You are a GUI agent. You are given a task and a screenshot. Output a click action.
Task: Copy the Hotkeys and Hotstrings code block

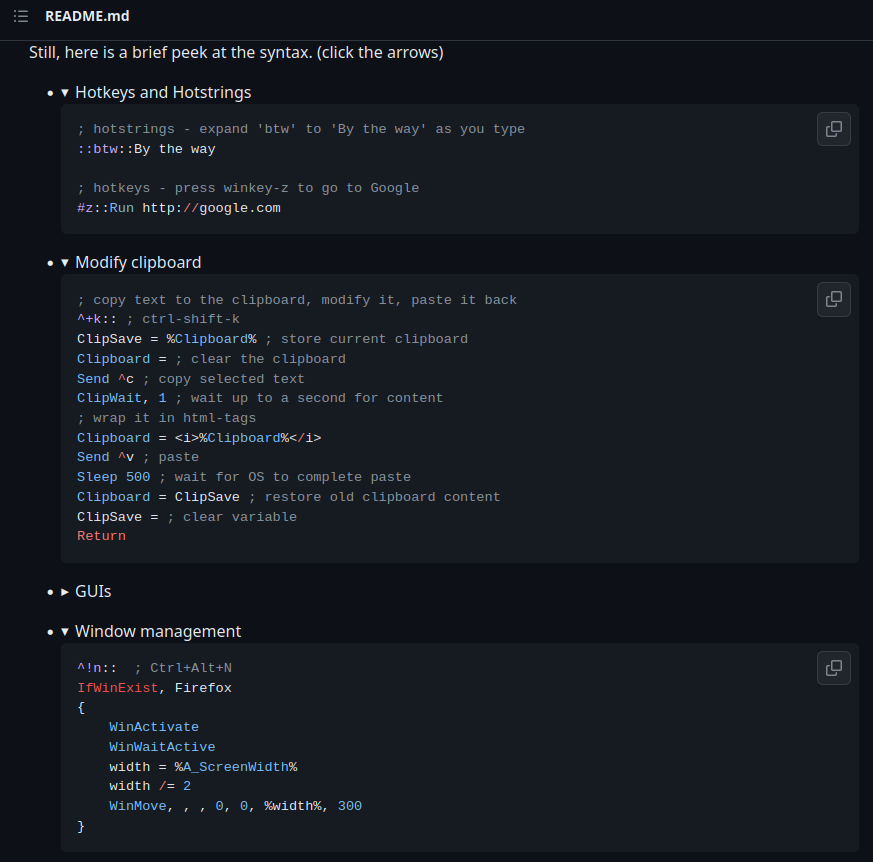[x=833, y=129]
